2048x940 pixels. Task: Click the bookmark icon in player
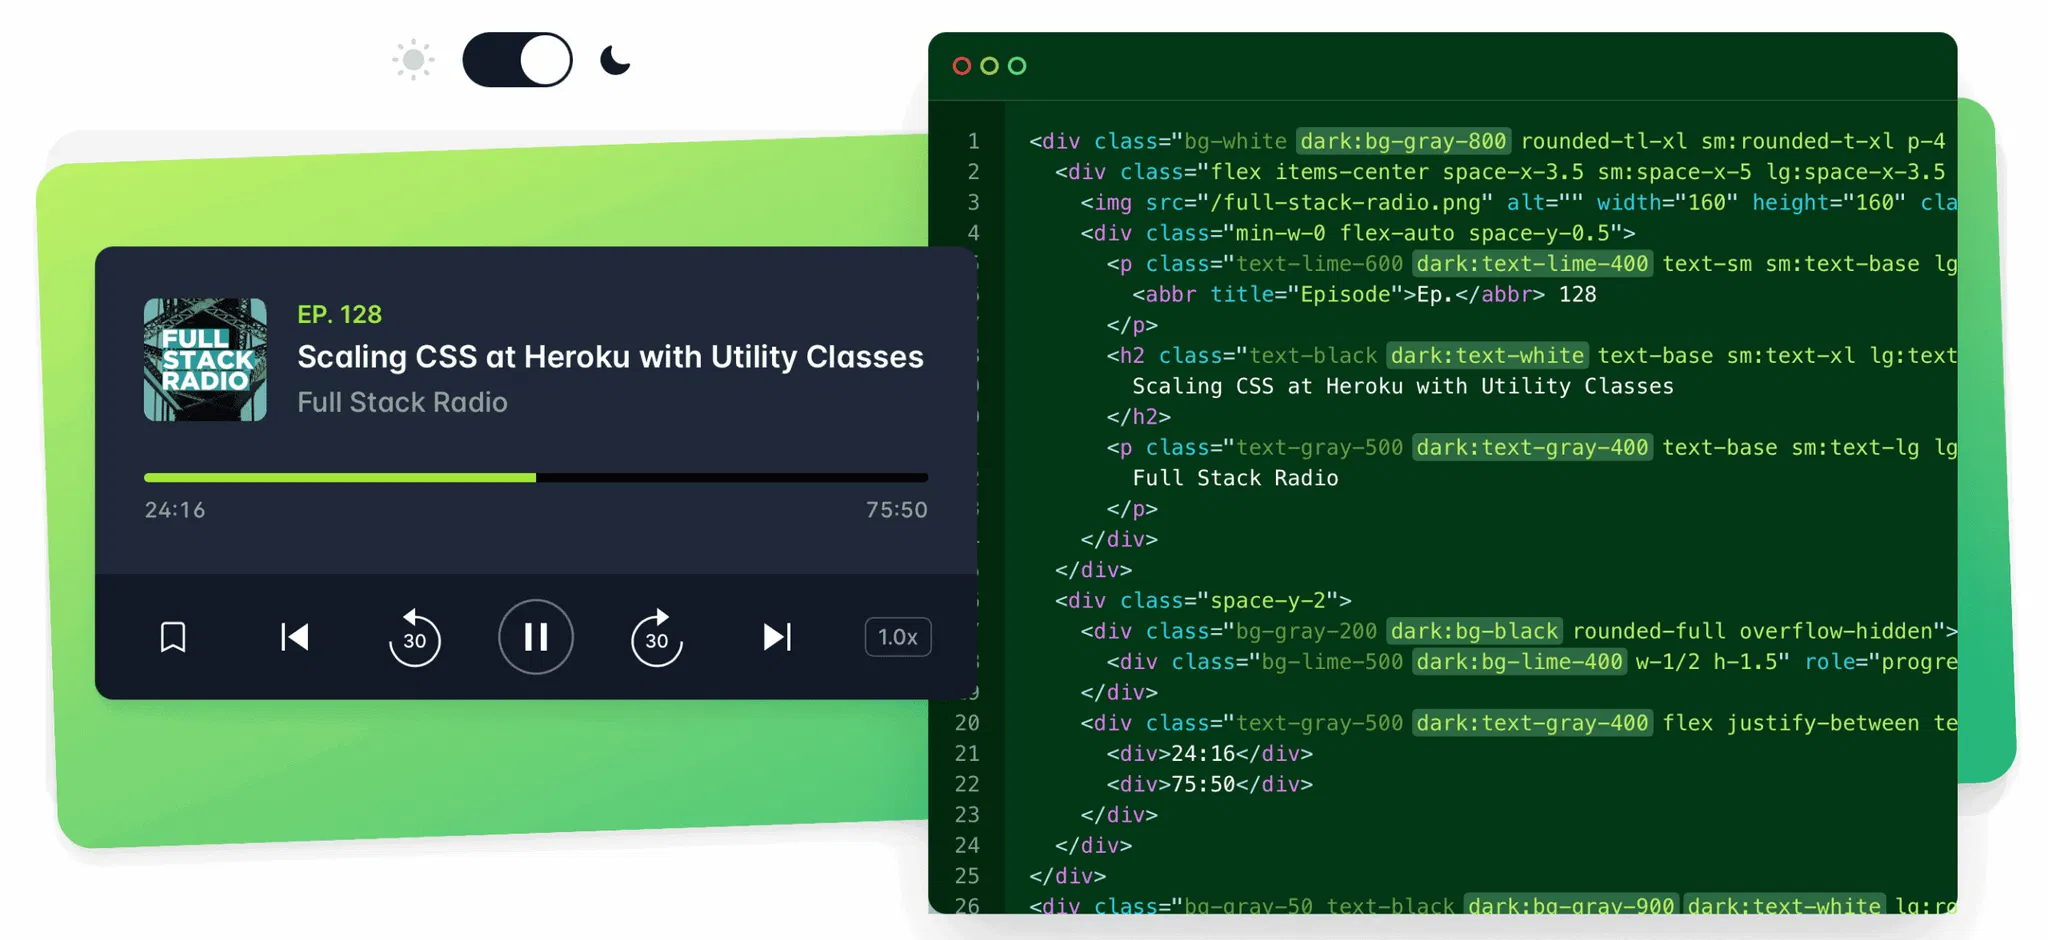point(173,637)
